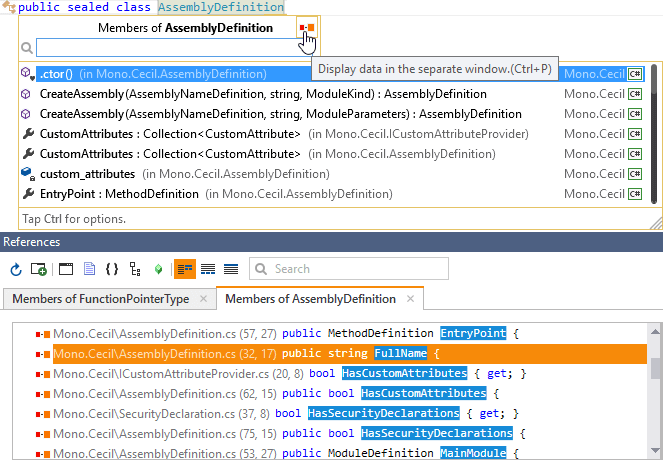The height and width of the screenshot is (460, 663).
Task: Toggle the highlighted orange list view mode
Action: click(x=185, y=269)
